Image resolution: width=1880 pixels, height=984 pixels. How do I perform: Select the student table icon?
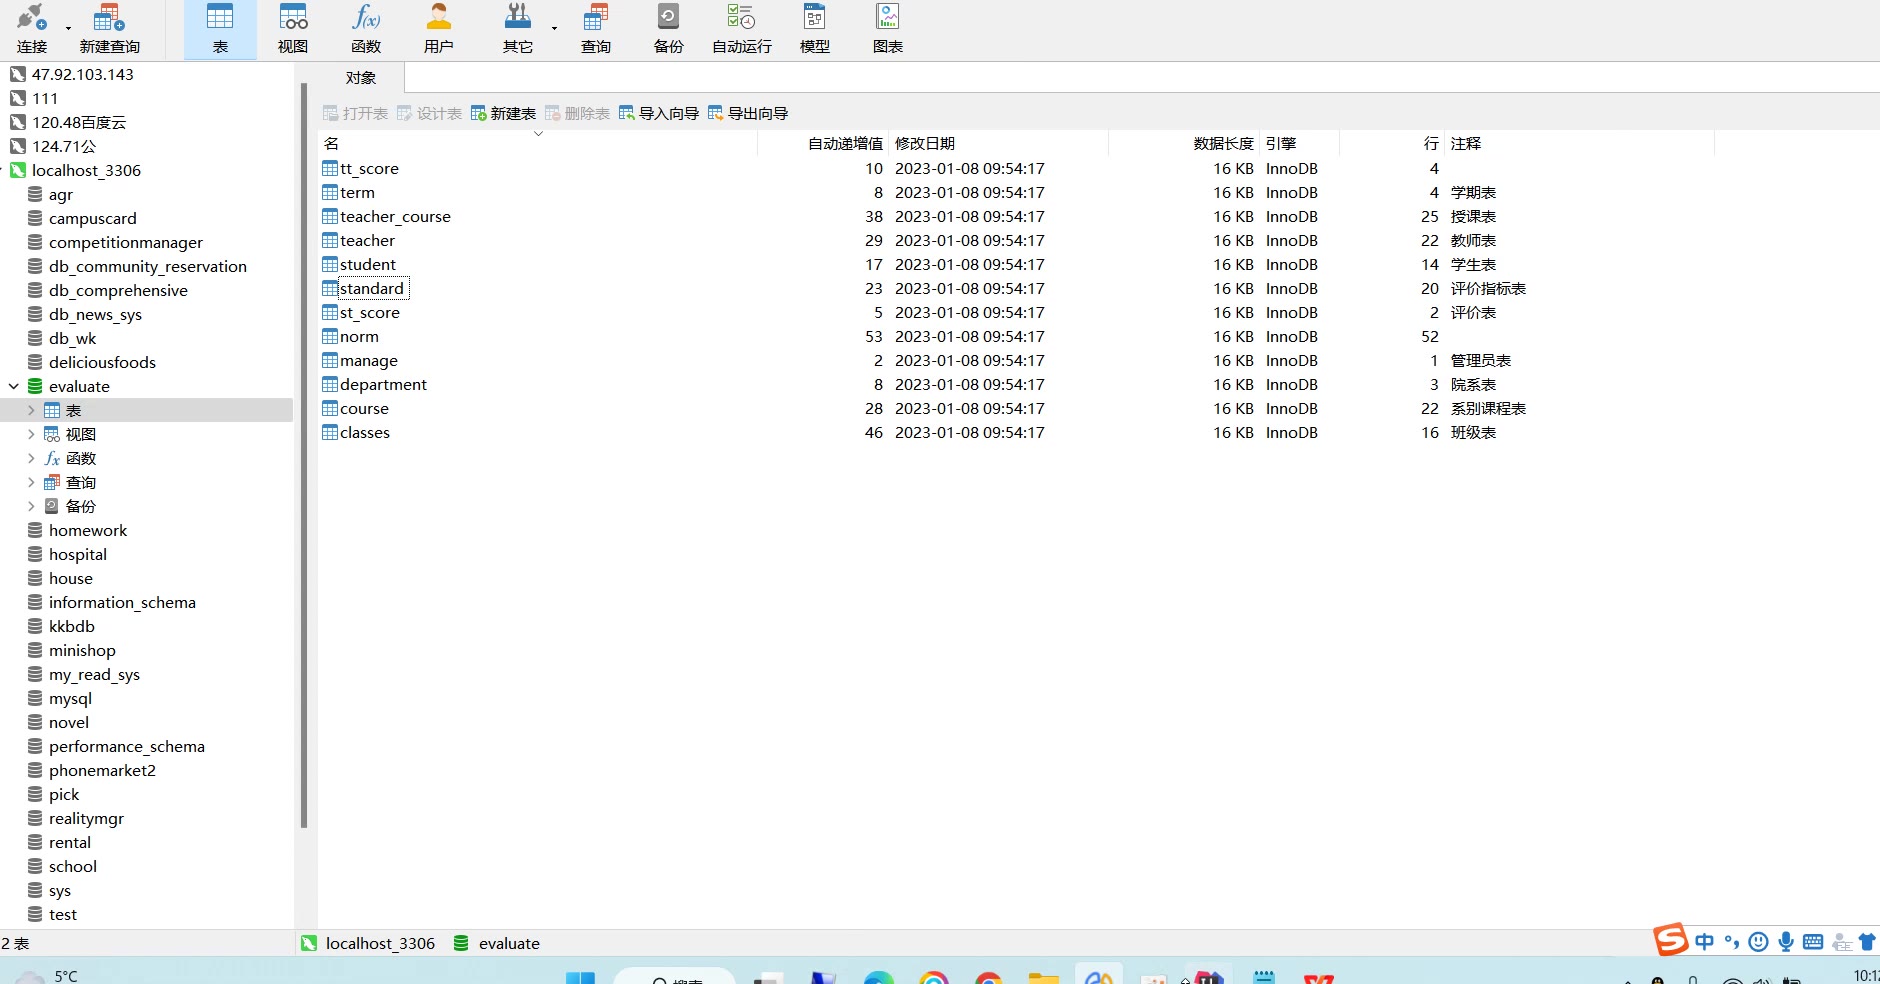(330, 264)
